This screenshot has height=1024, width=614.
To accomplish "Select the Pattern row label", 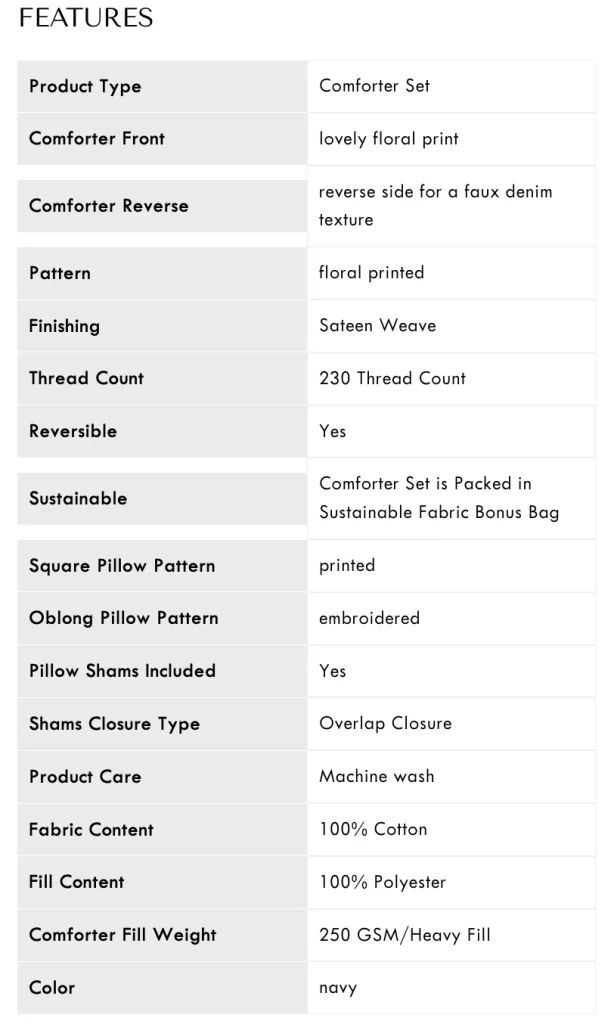I will click(x=59, y=273).
